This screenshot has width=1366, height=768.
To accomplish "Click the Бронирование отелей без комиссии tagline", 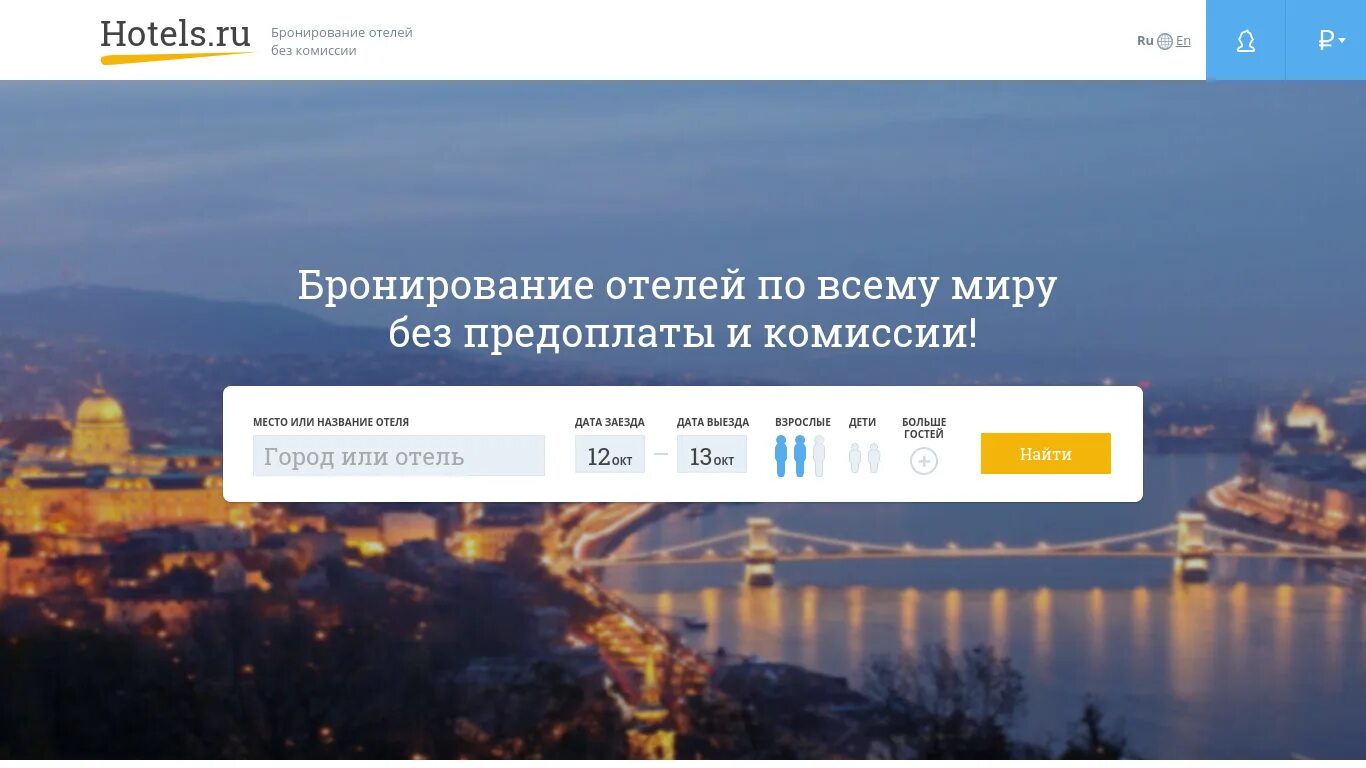I will [x=340, y=41].
